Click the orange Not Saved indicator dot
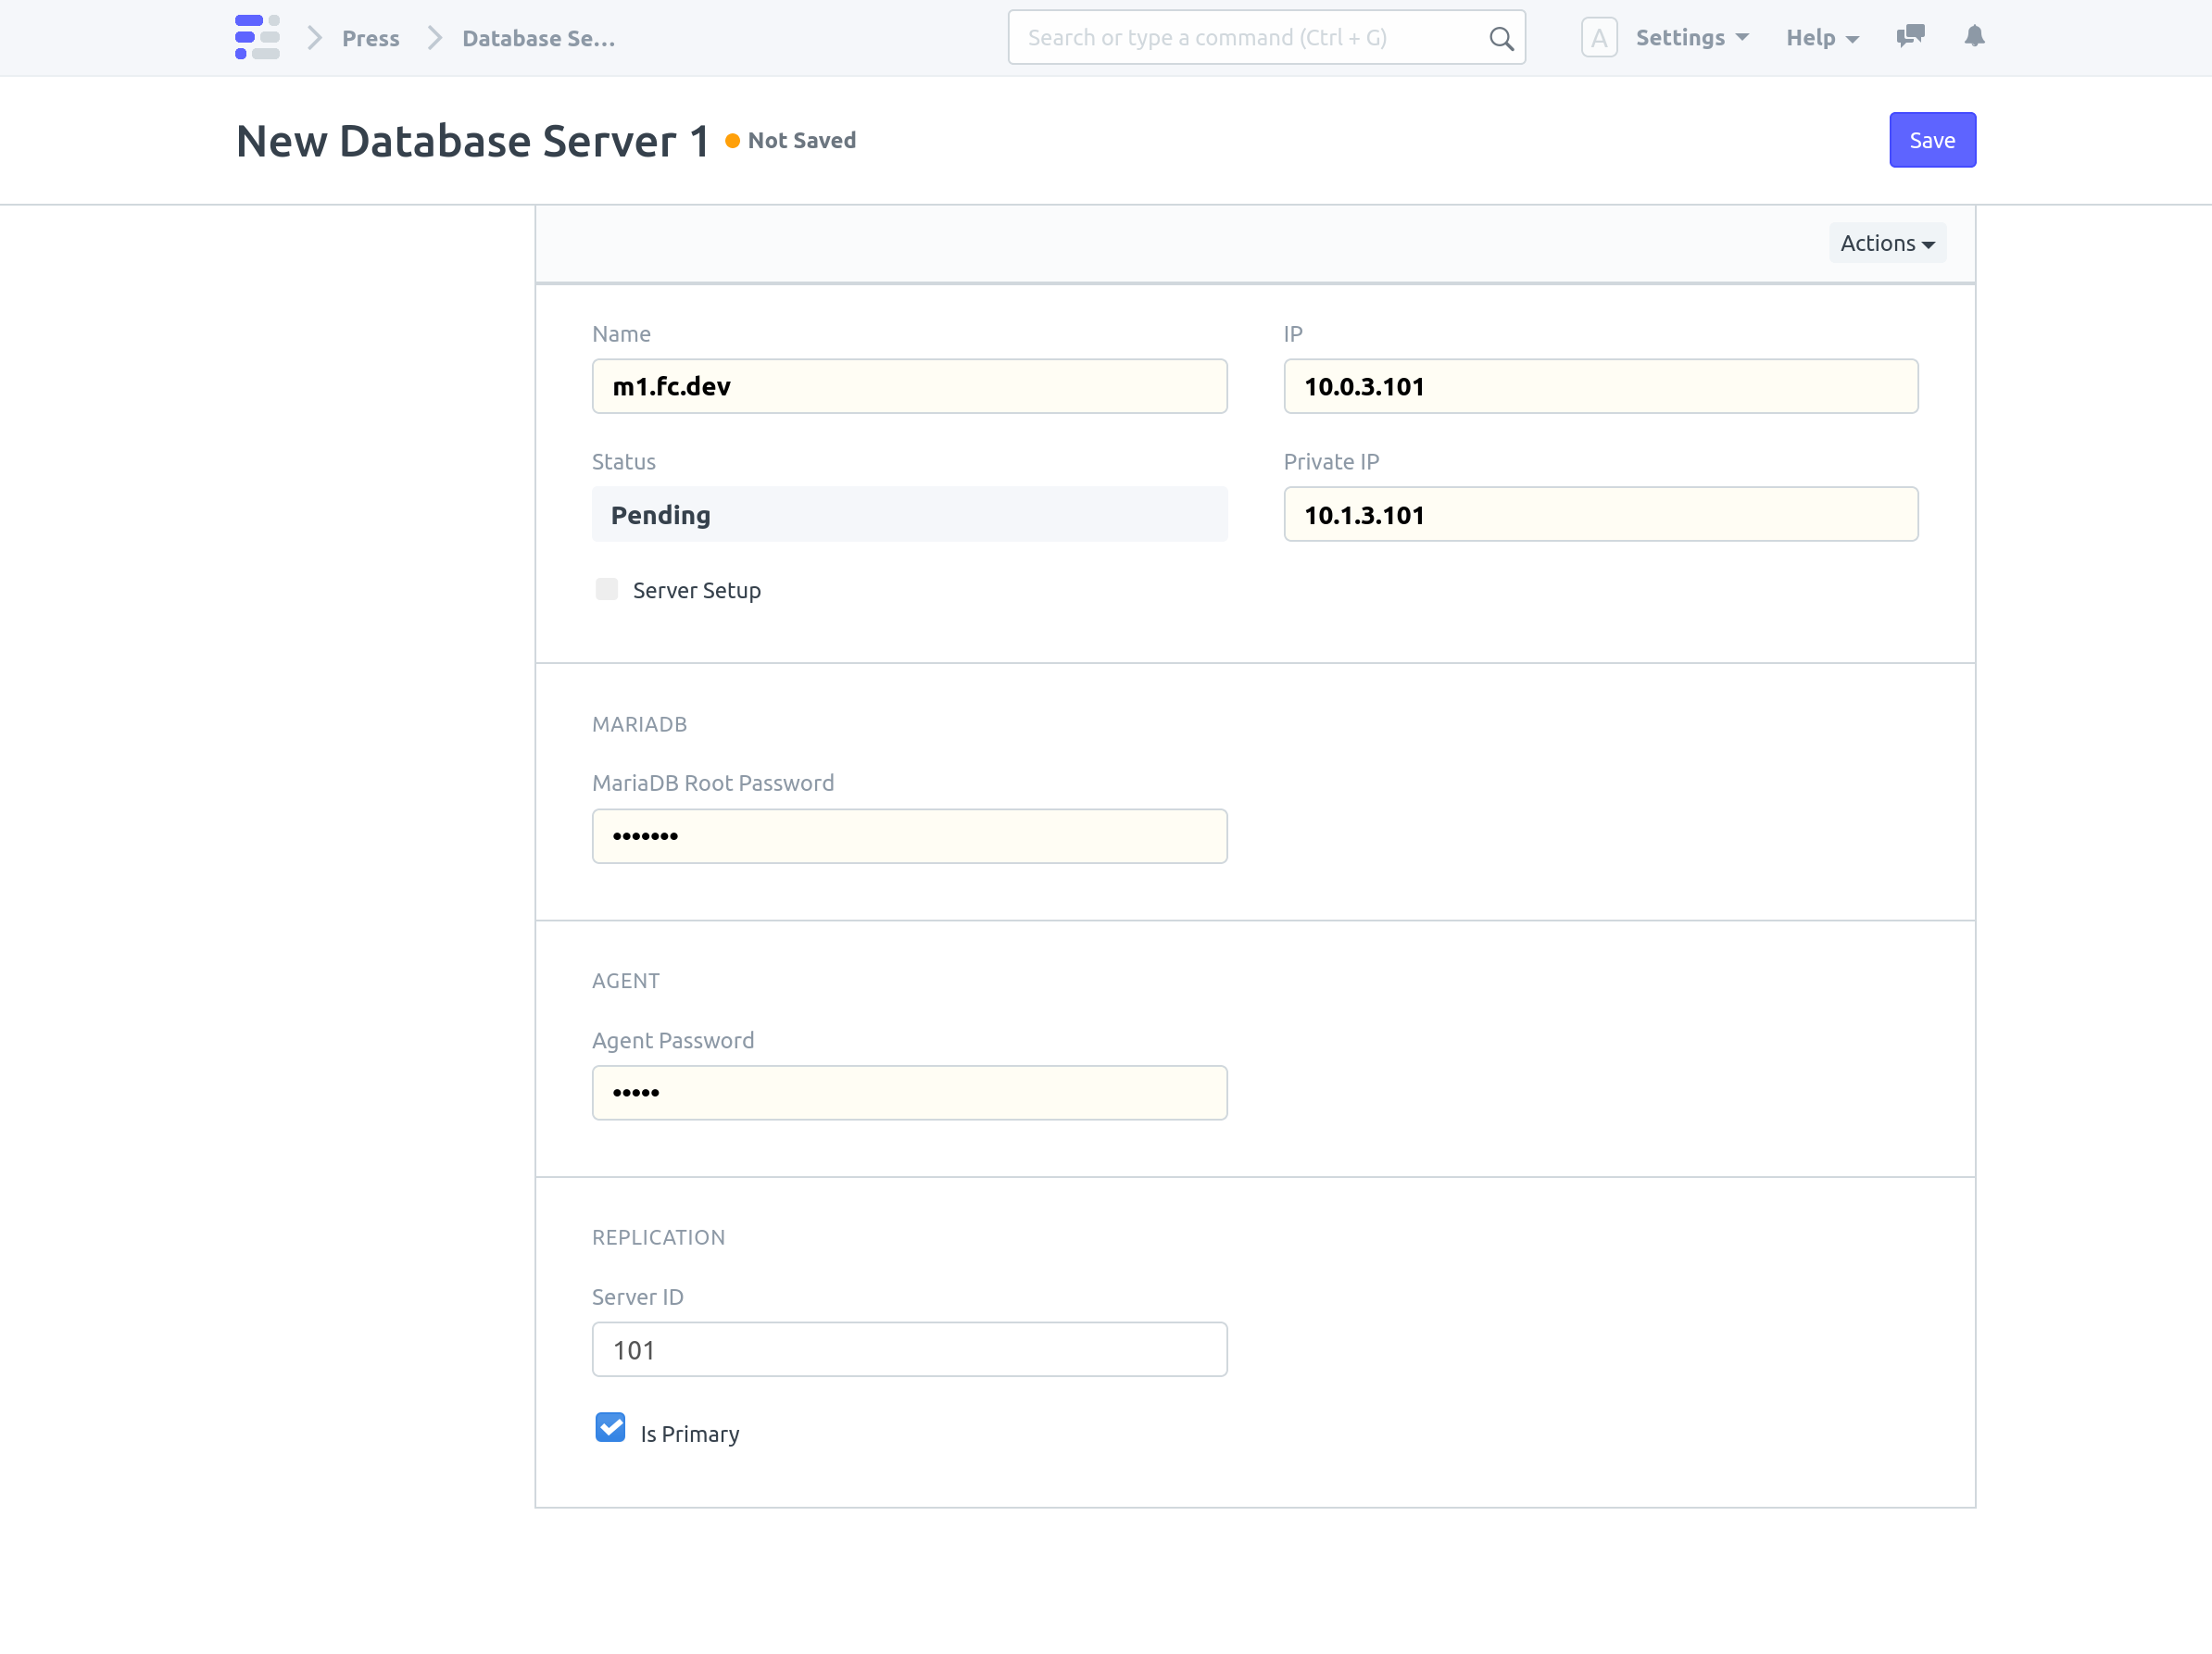The image size is (2212, 1654). pos(733,141)
